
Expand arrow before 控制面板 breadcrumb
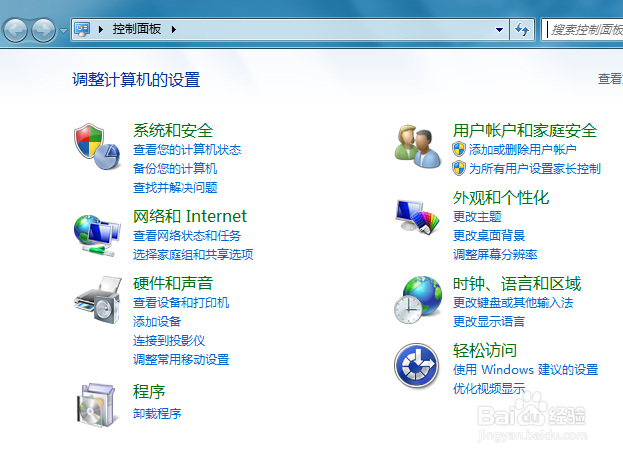tap(101, 29)
